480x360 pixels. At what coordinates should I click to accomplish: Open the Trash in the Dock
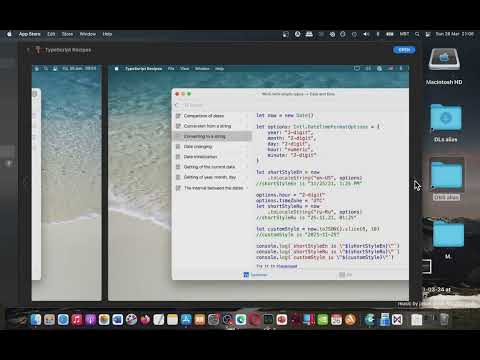(444, 319)
